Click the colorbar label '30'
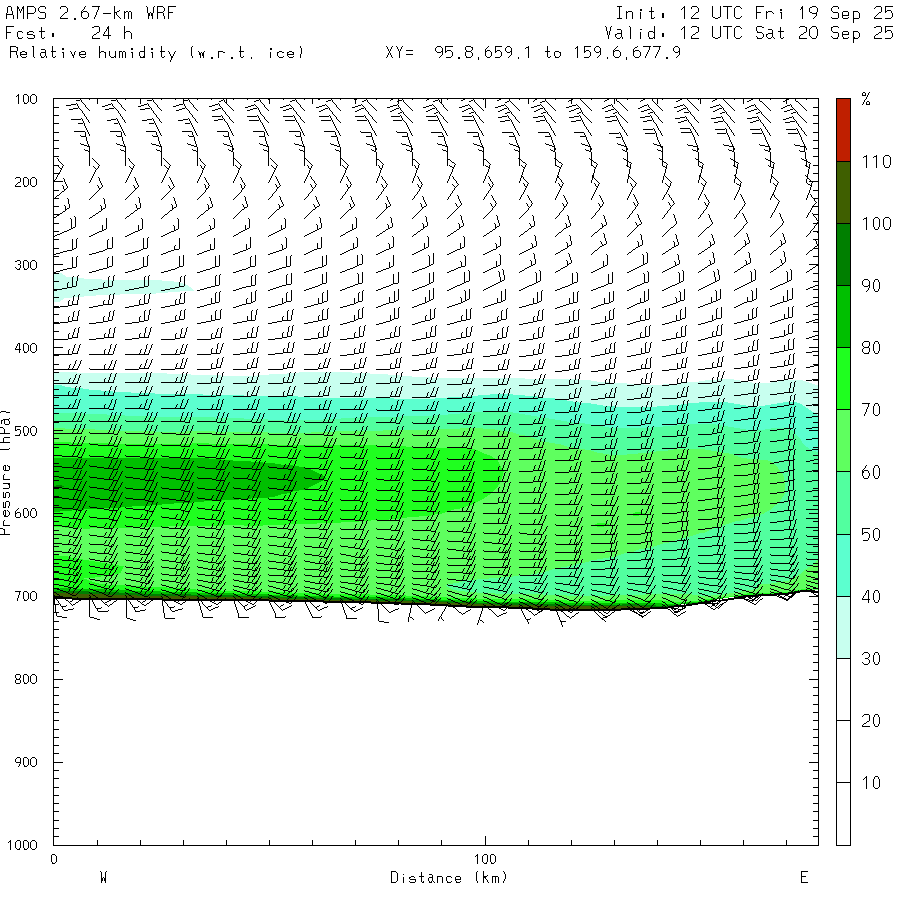Viewport: 900px width, 900px height. tap(871, 659)
